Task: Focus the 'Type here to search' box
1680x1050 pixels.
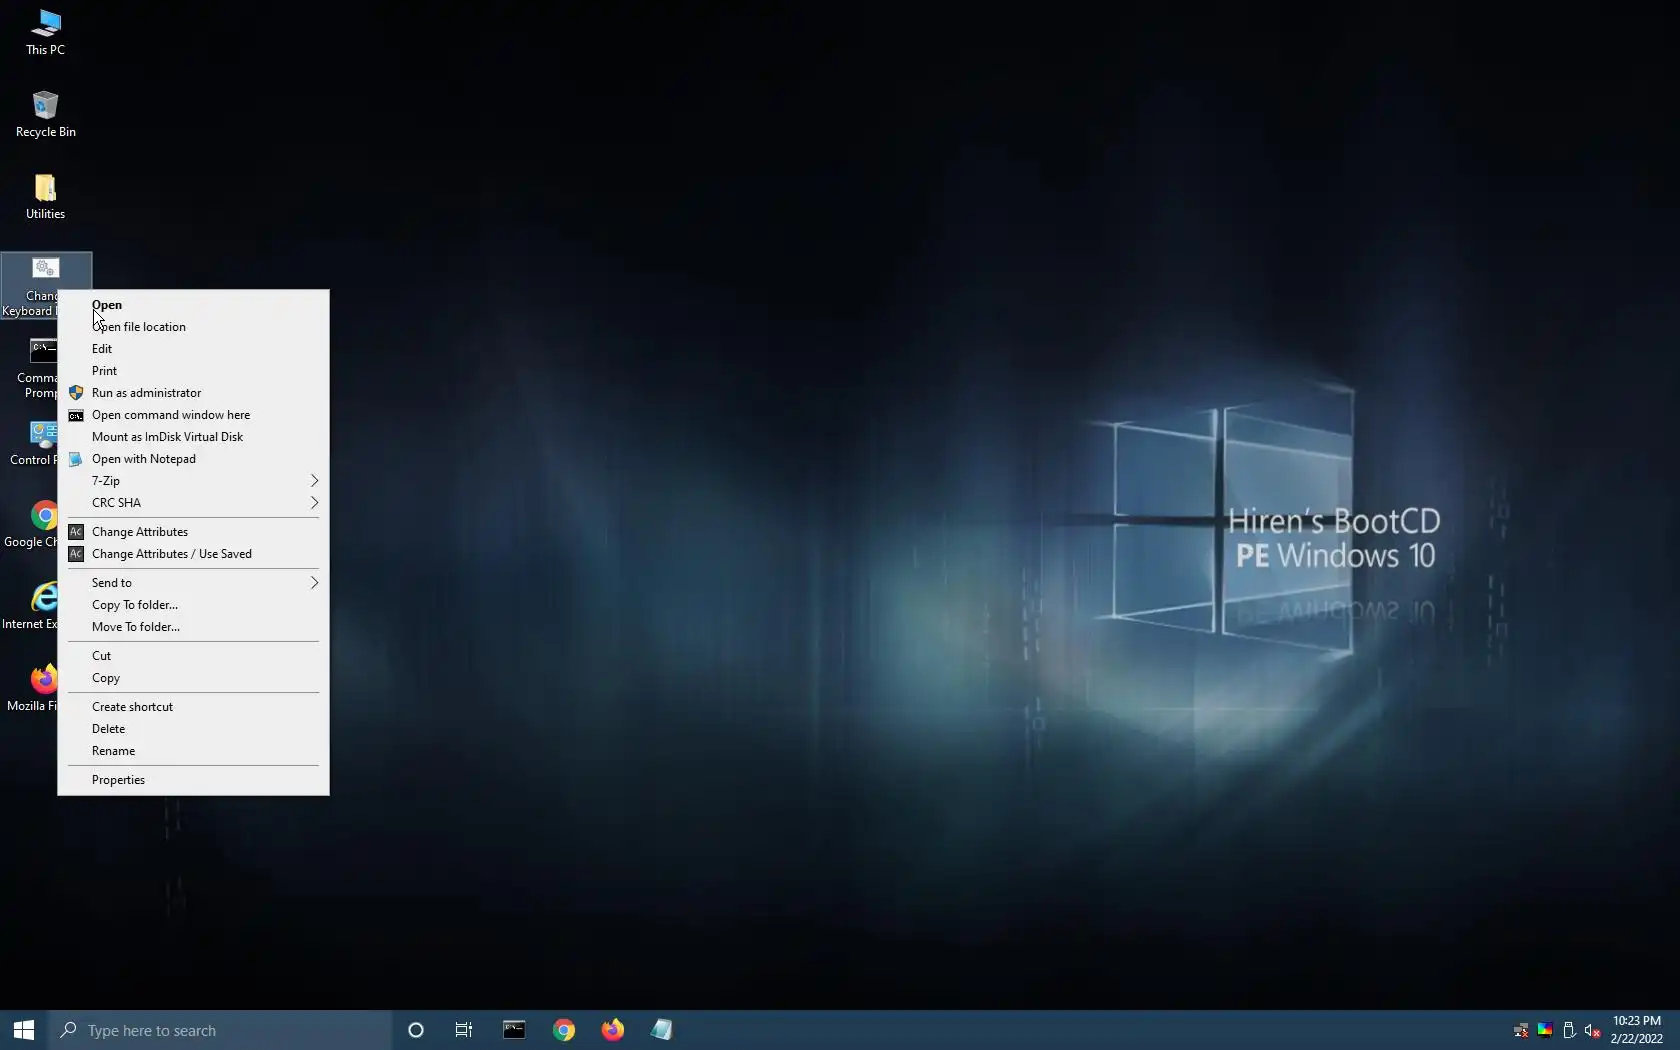Action: [x=220, y=1030]
